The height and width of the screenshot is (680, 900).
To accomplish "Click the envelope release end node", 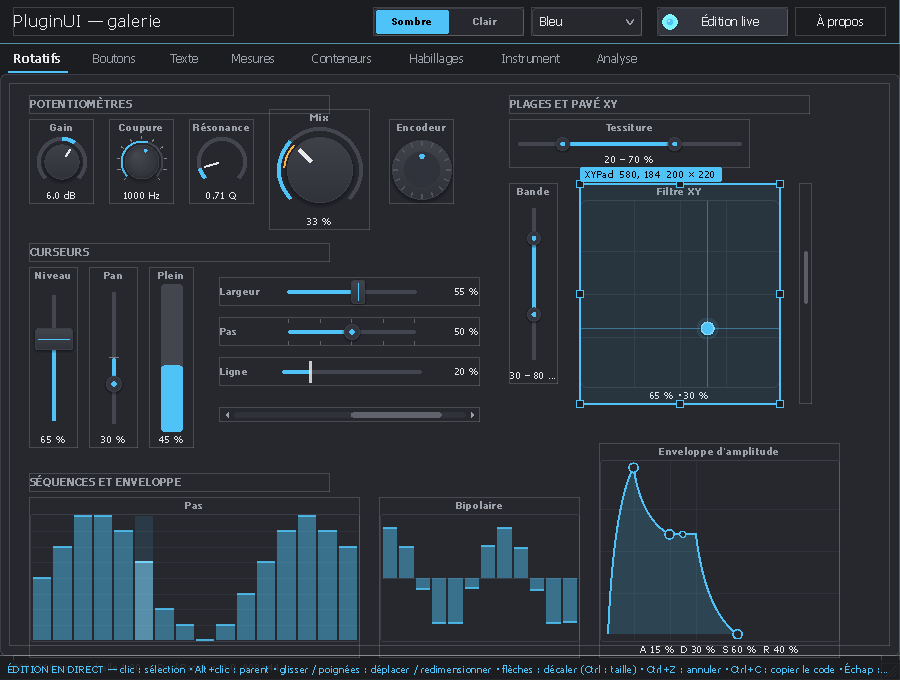I will click(738, 634).
